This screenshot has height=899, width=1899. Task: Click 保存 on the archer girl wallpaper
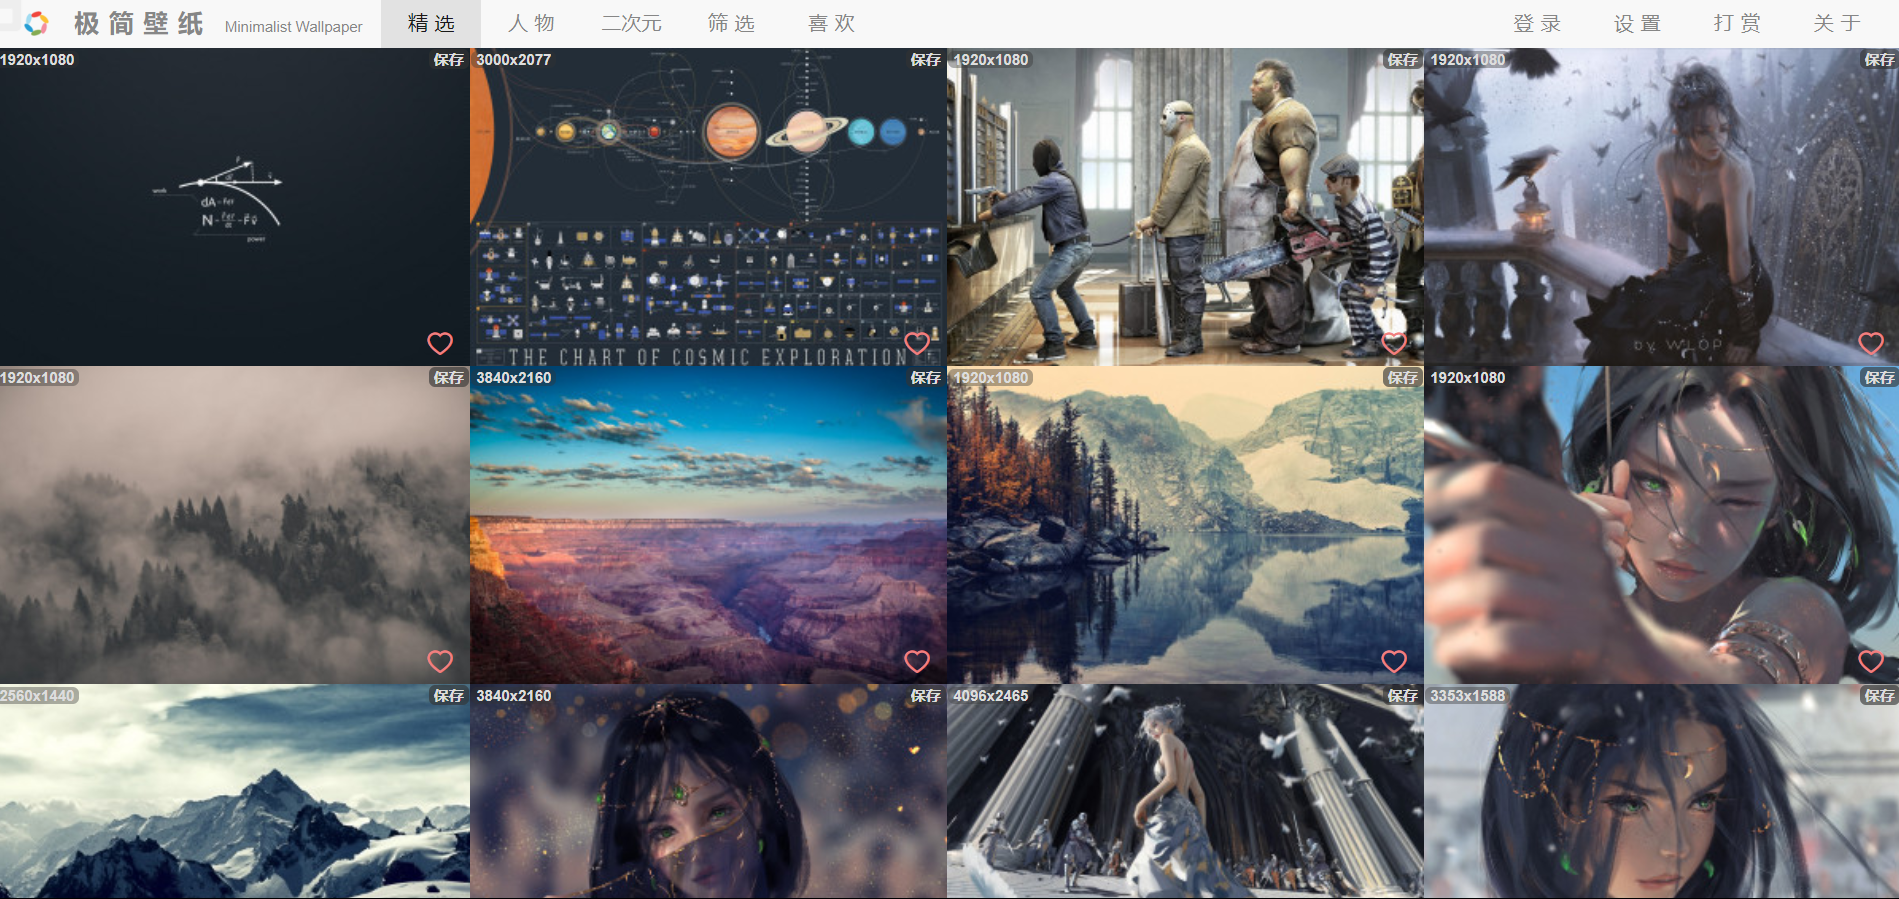1880,378
